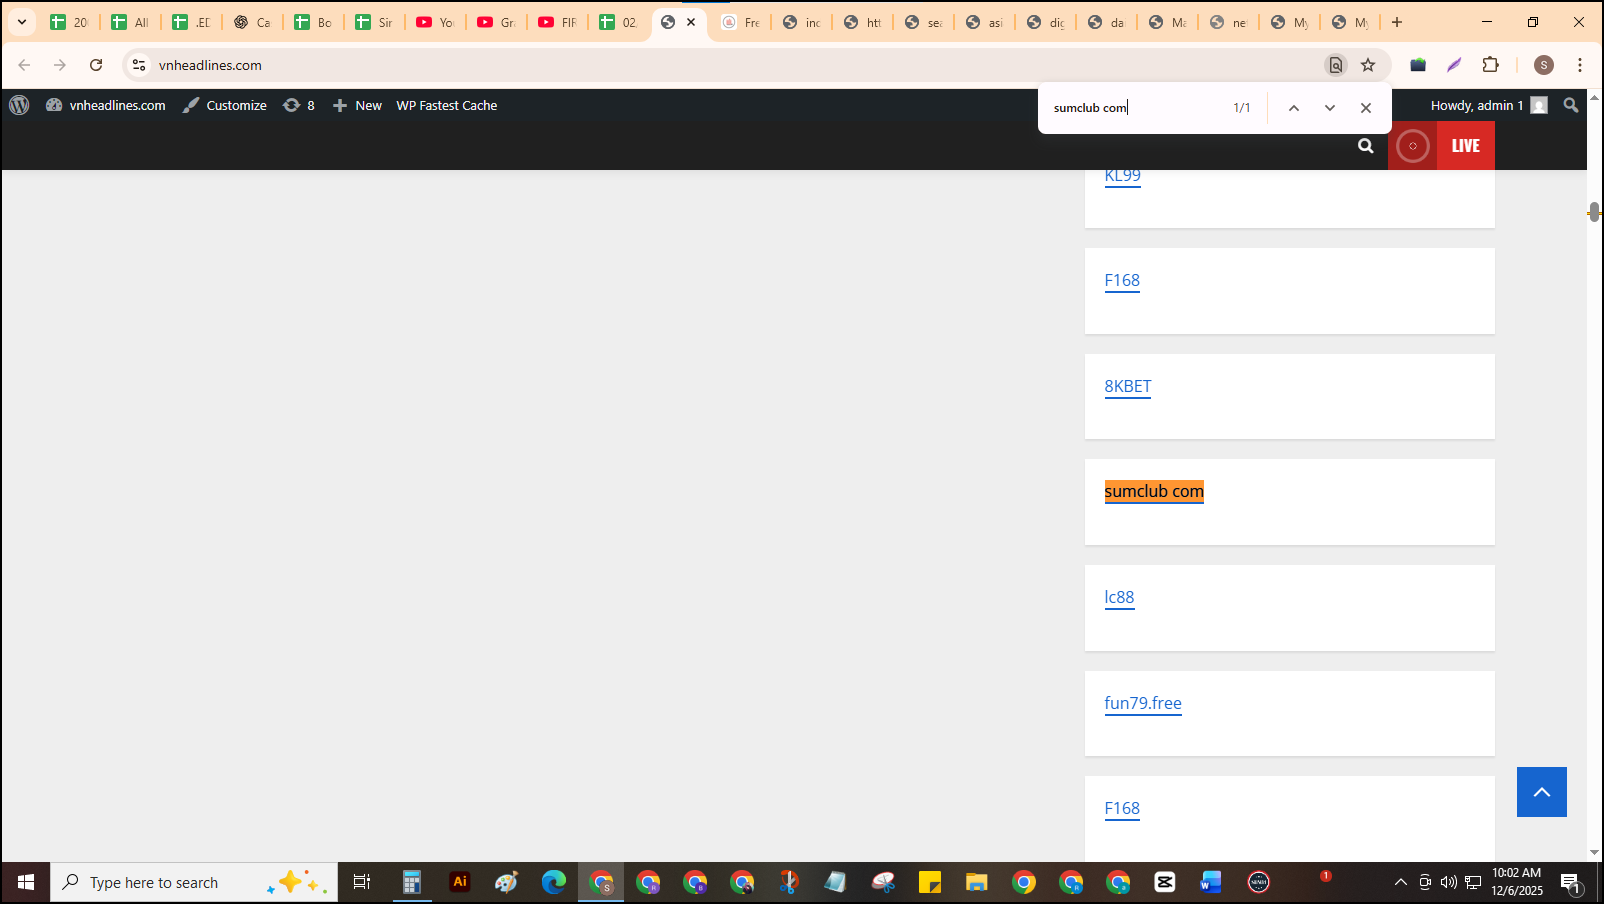Close the find-in-page bar
Image resolution: width=1604 pixels, height=904 pixels.
point(1365,108)
